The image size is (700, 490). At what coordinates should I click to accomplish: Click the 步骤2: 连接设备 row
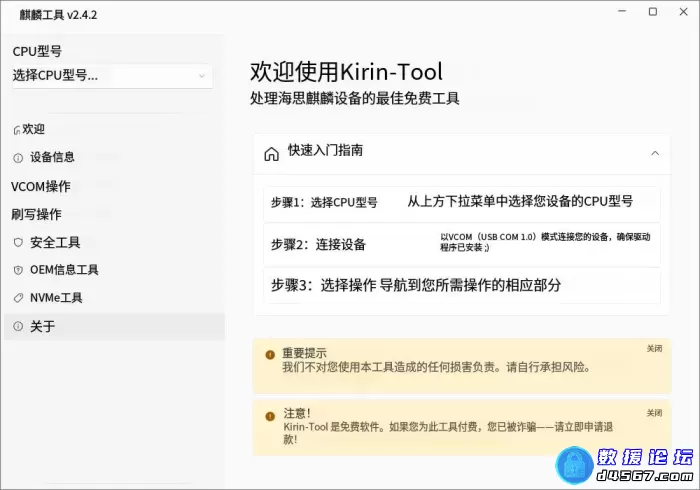(x=462, y=245)
